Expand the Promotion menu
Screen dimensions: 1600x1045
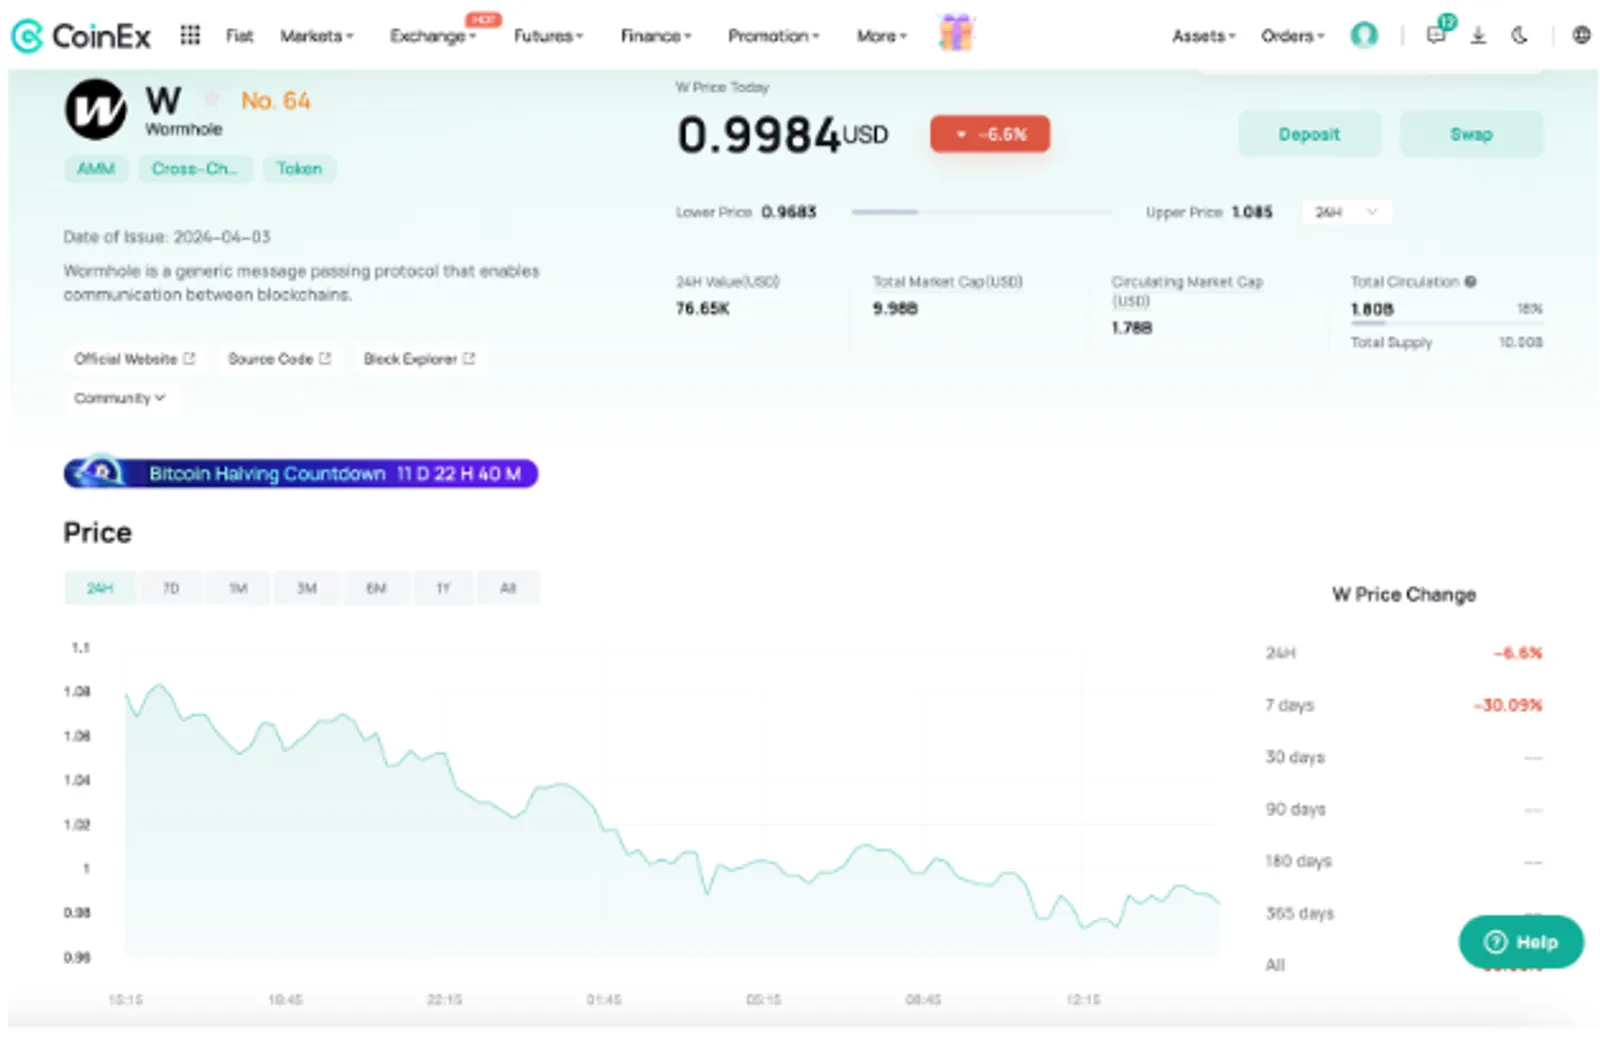(x=773, y=36)
